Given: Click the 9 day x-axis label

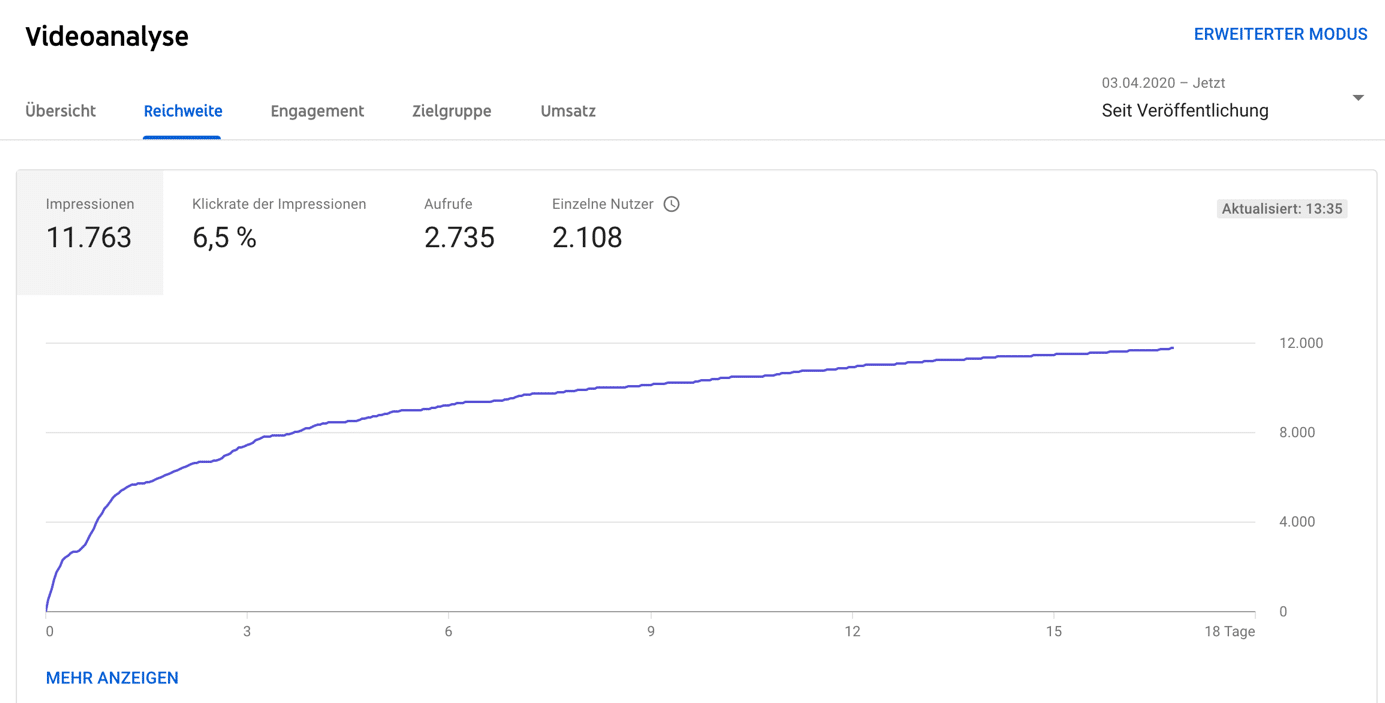Looking at the screenshot, I should [651, 632].
